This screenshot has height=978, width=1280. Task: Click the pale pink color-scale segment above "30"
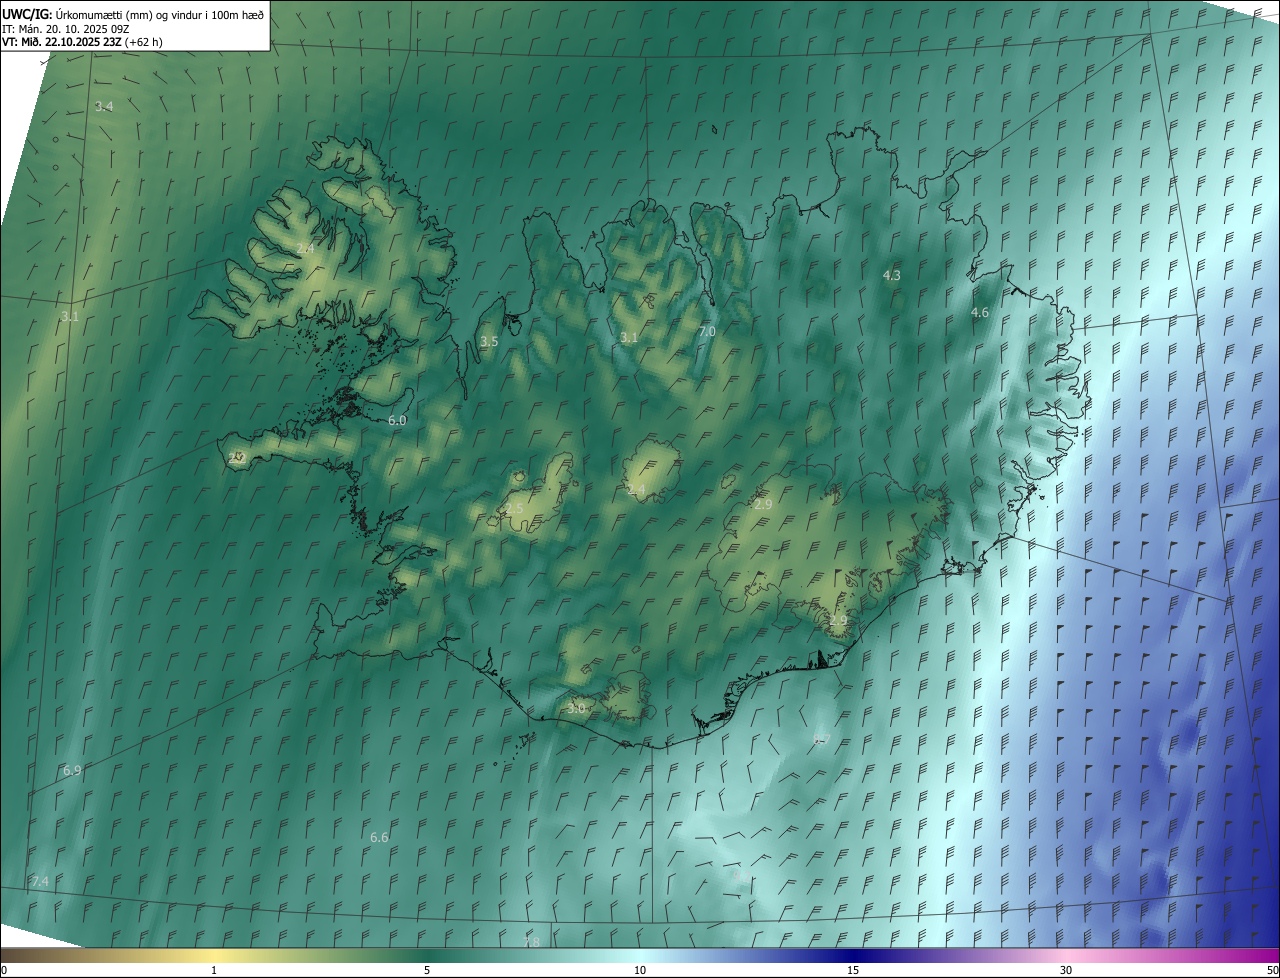pos(1066,956)
